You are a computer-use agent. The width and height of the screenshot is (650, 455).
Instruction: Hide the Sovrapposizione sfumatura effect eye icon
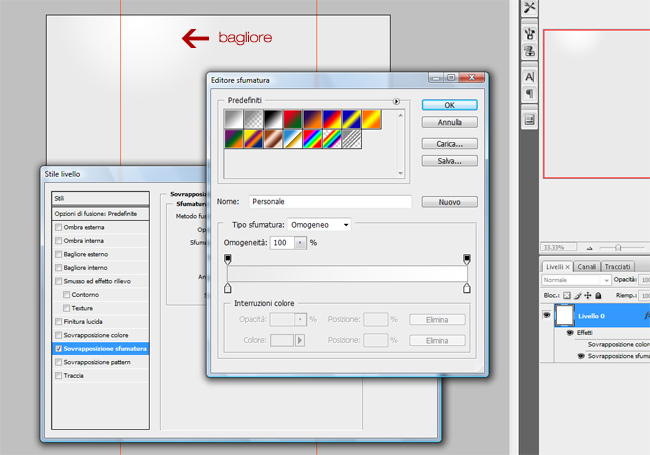click(x=581, y=356)
